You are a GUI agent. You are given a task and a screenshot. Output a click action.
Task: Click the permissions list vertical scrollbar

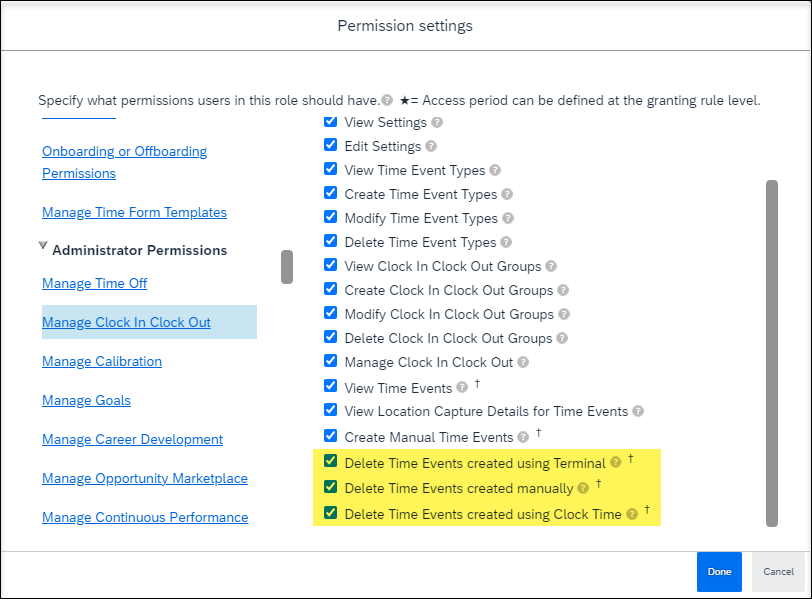[772, 353]
